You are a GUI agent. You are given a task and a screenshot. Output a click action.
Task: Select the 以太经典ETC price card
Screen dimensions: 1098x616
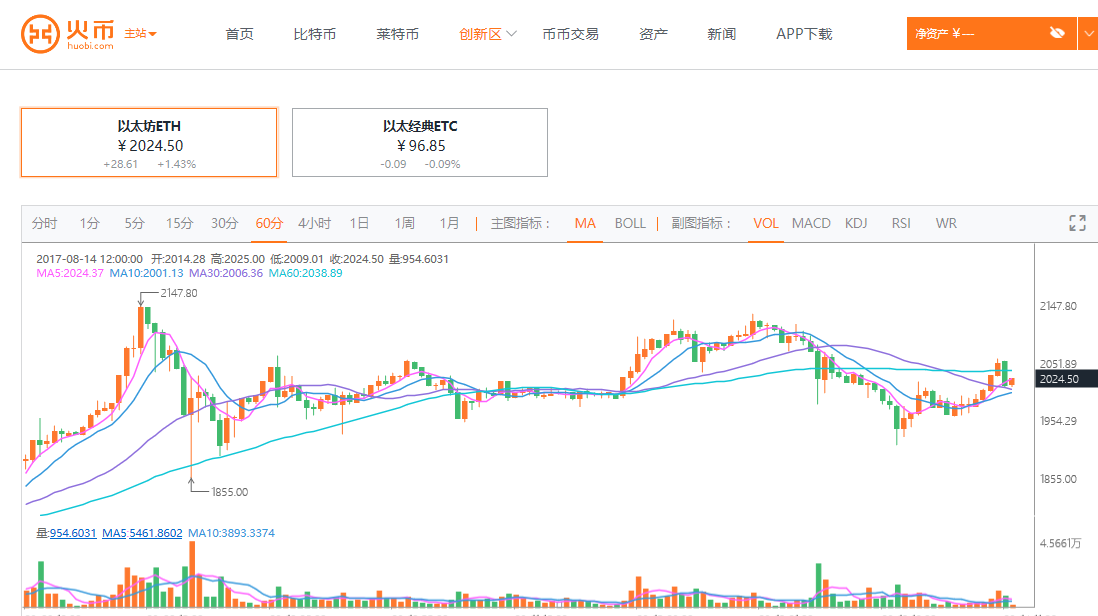(420, 143)
